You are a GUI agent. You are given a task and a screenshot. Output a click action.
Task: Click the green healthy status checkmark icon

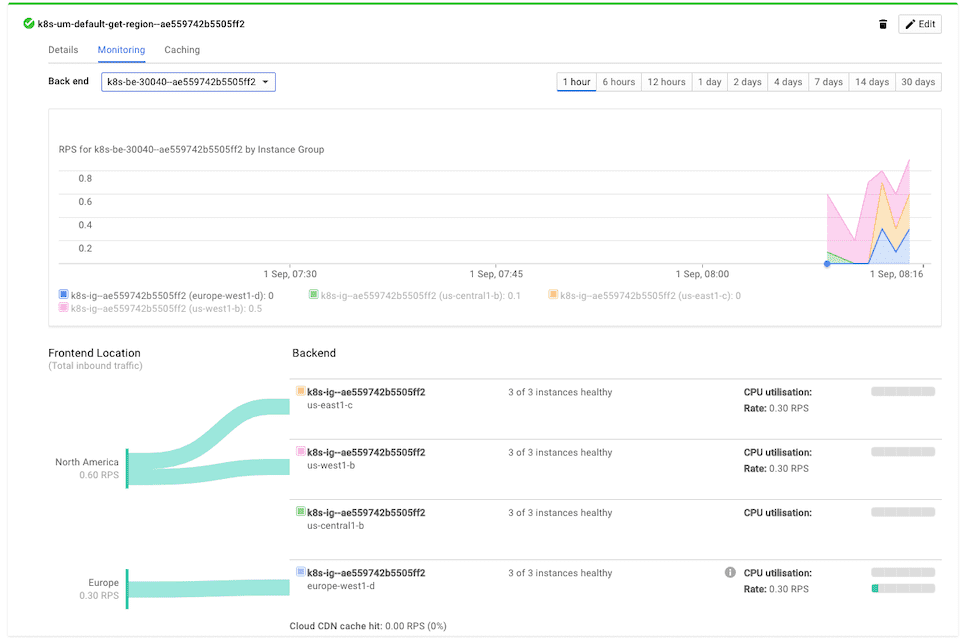click(29, 24)
